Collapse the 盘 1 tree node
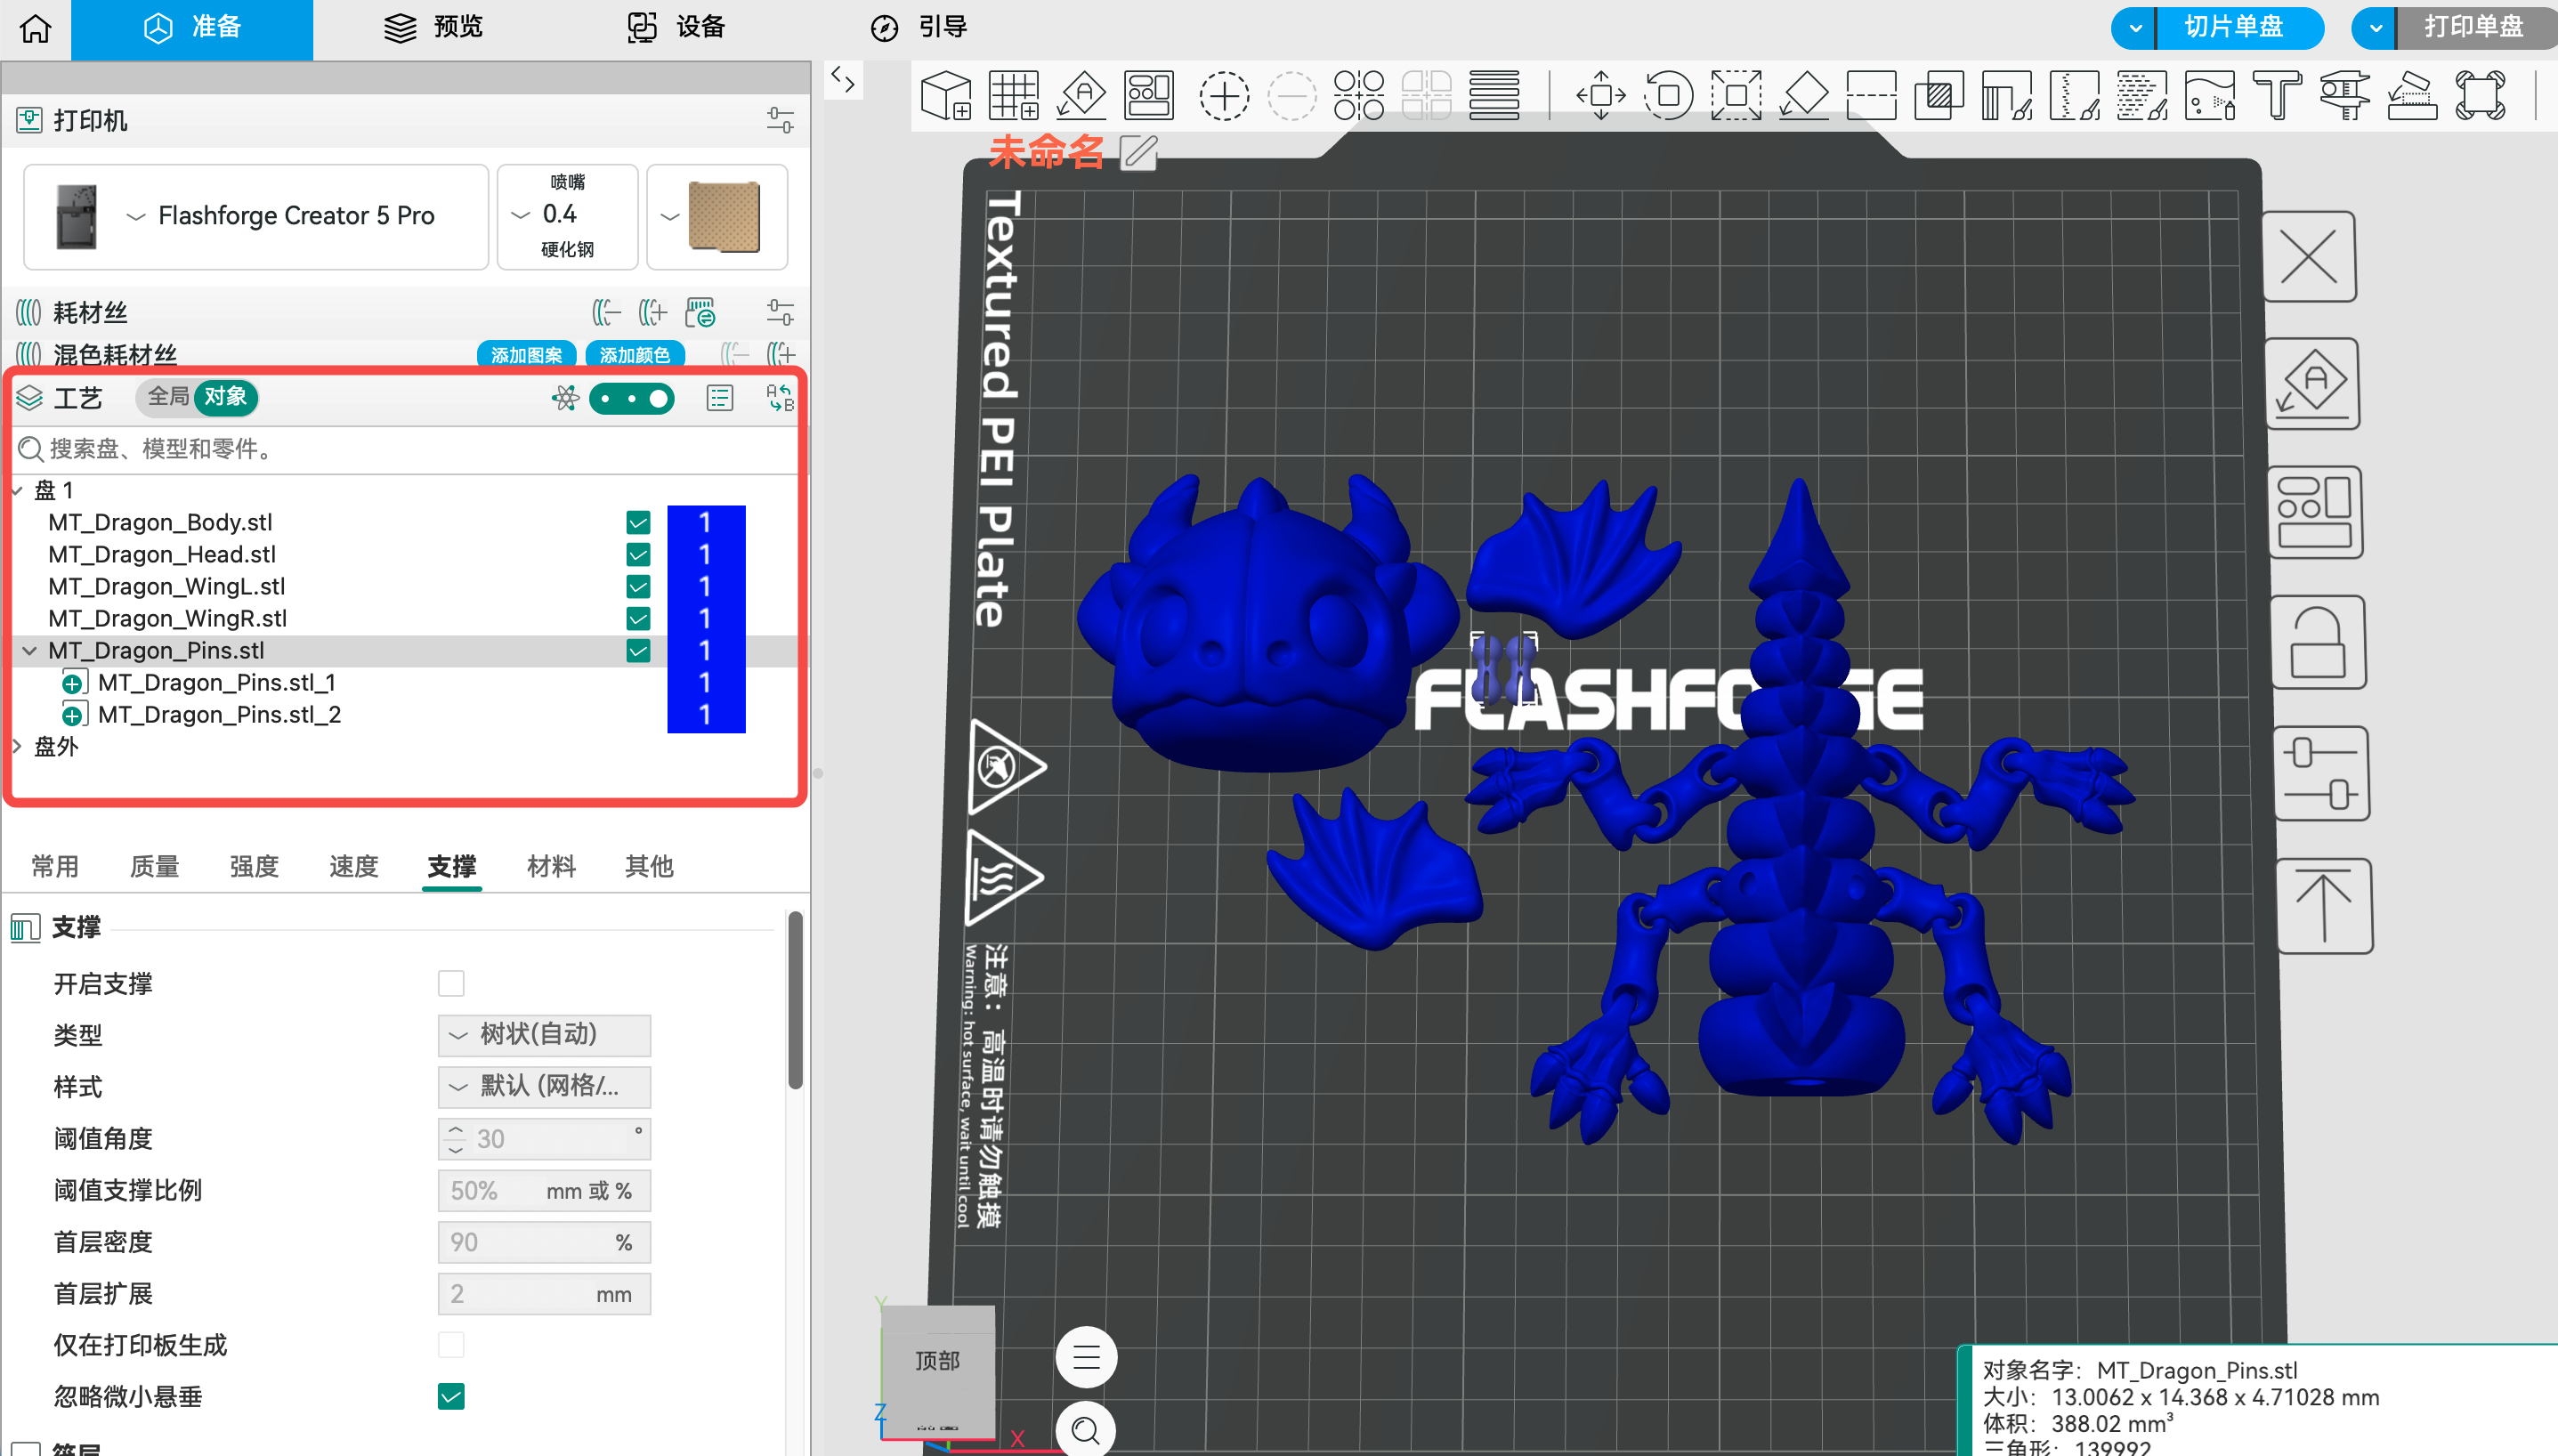 (18, 490)
